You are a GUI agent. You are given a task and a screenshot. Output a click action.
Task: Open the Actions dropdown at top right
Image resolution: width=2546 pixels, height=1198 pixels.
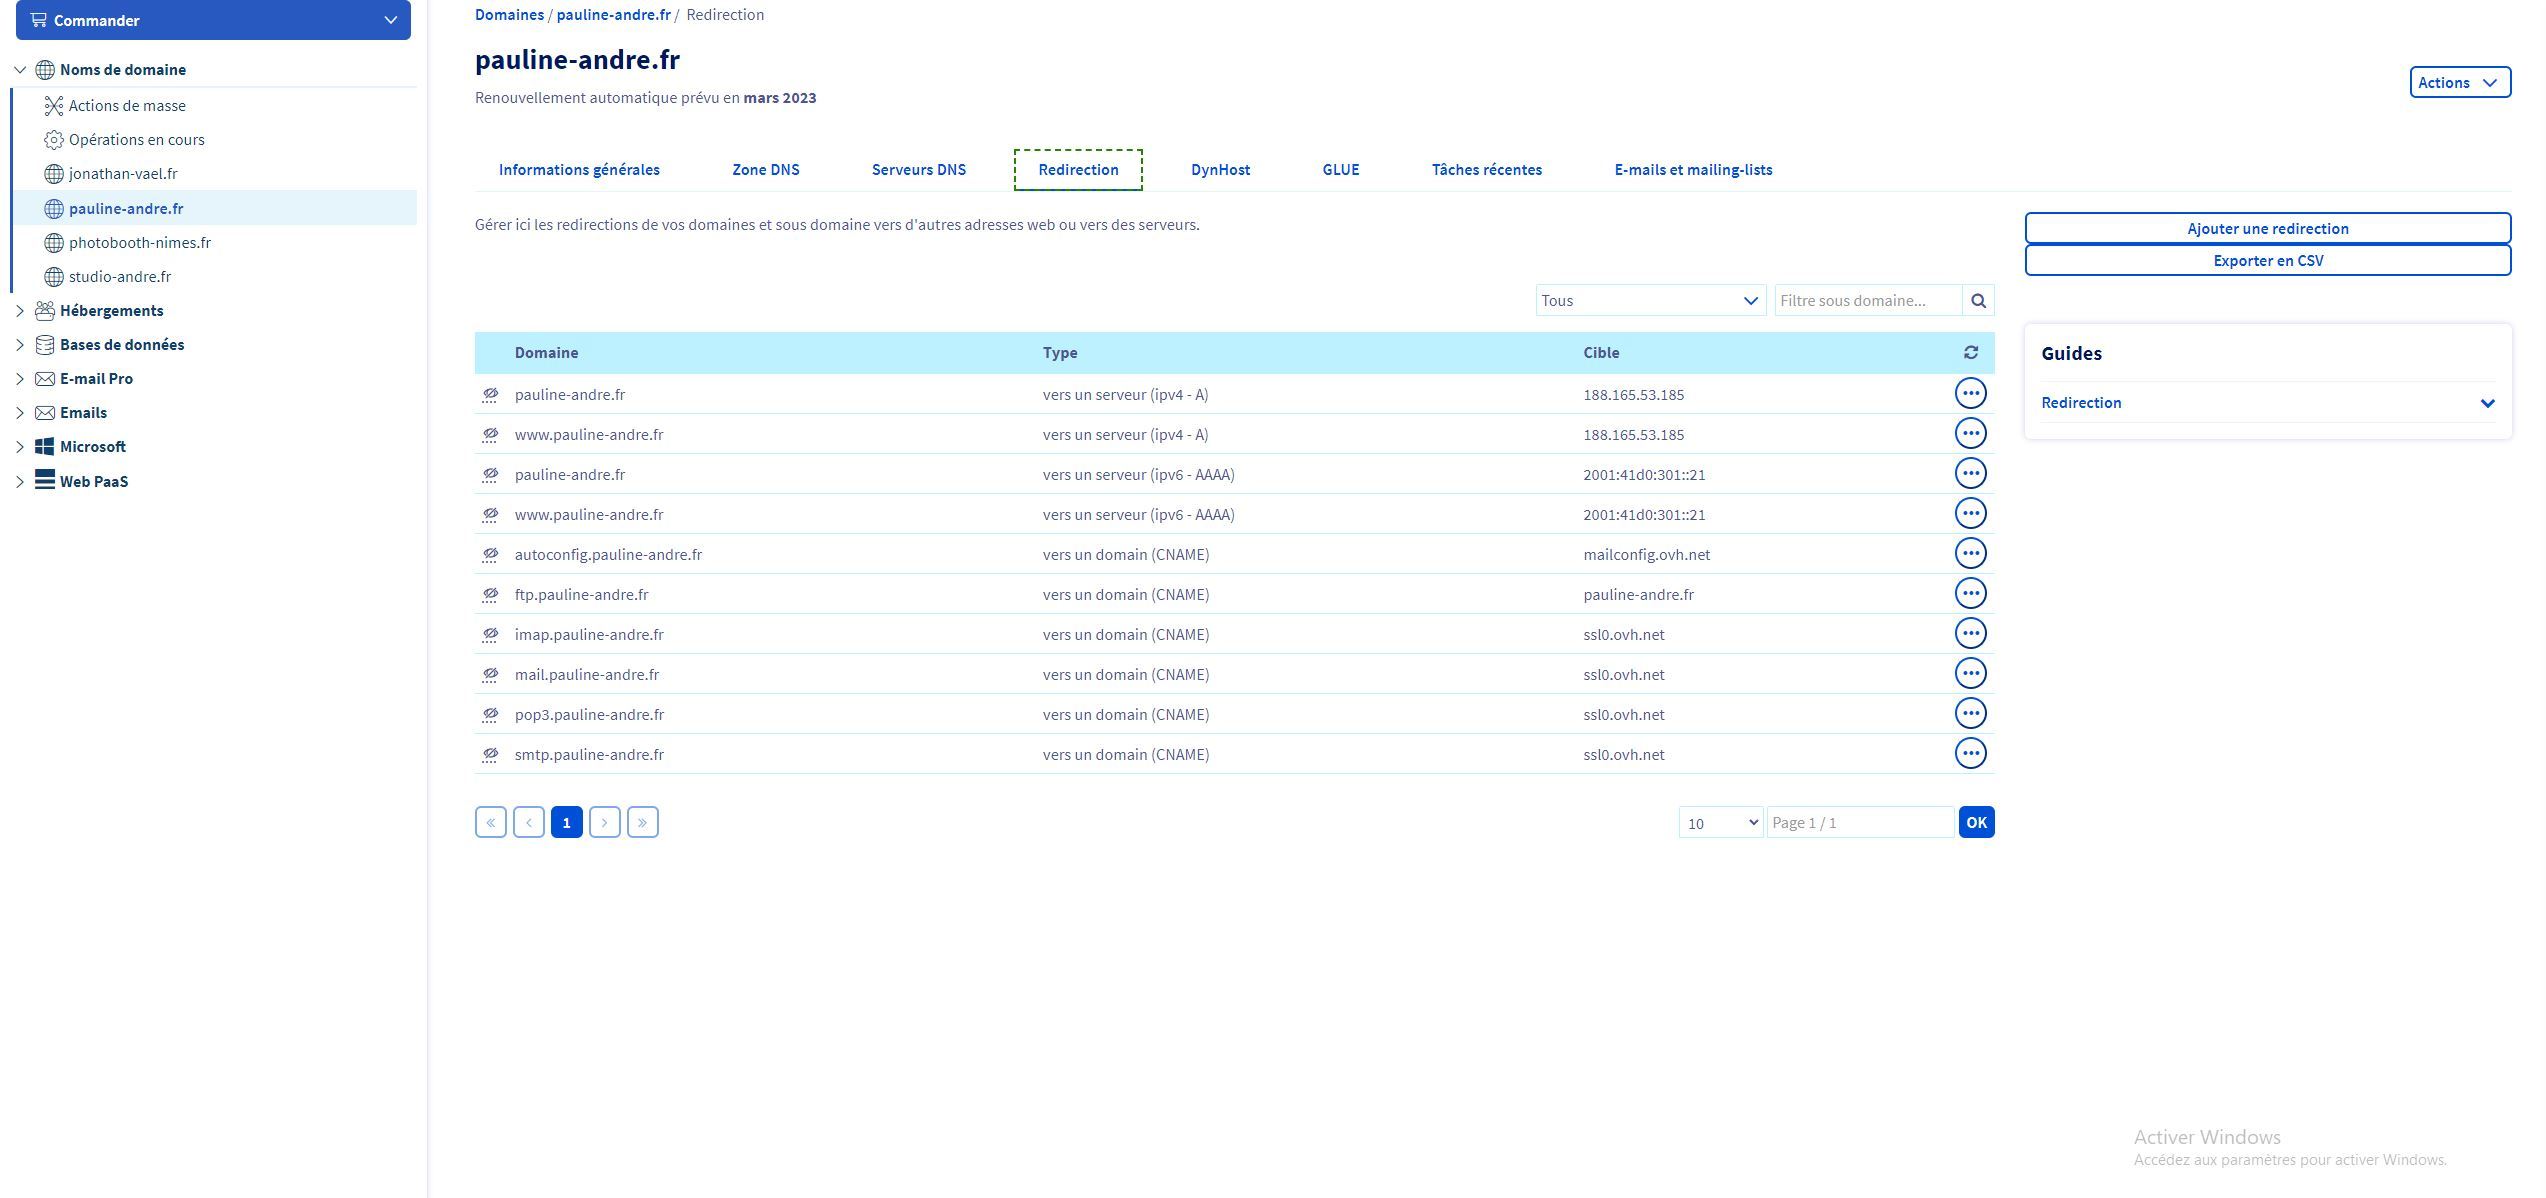2458,82
